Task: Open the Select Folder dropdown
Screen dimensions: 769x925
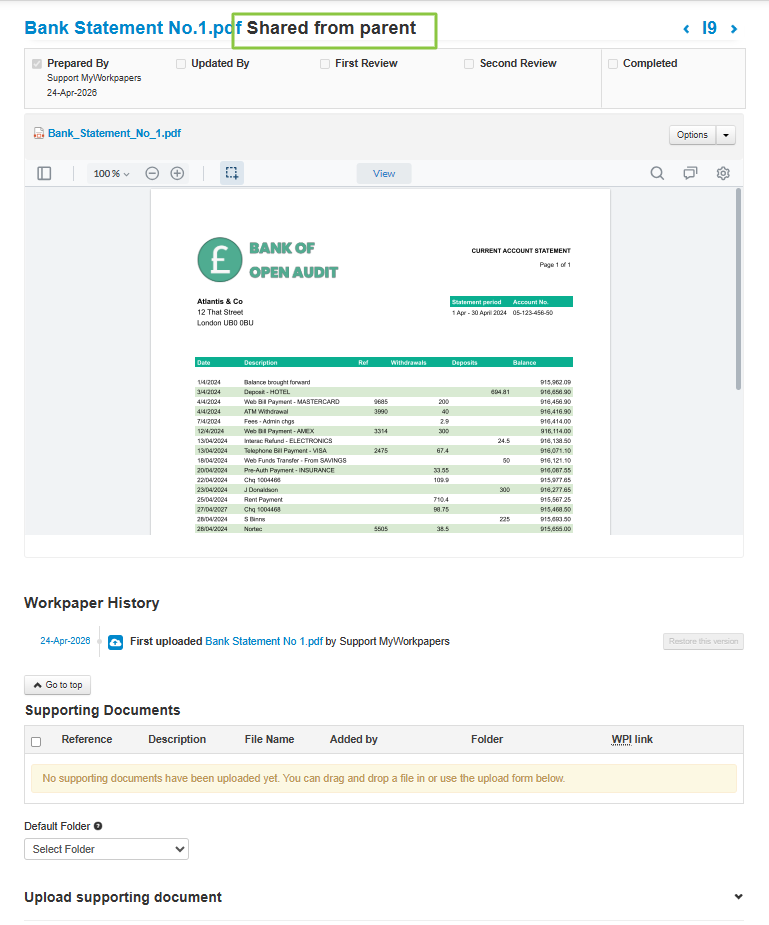Action: pos(106,849)
